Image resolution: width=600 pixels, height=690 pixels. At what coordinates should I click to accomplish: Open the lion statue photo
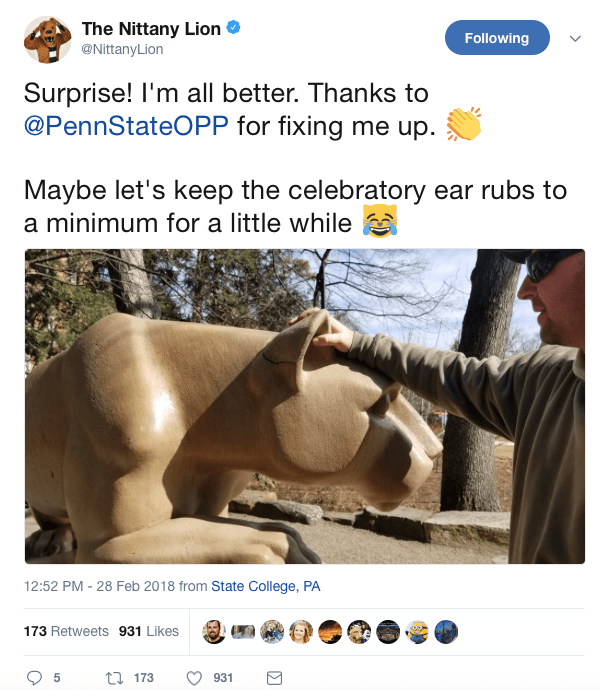pos(305,406)
